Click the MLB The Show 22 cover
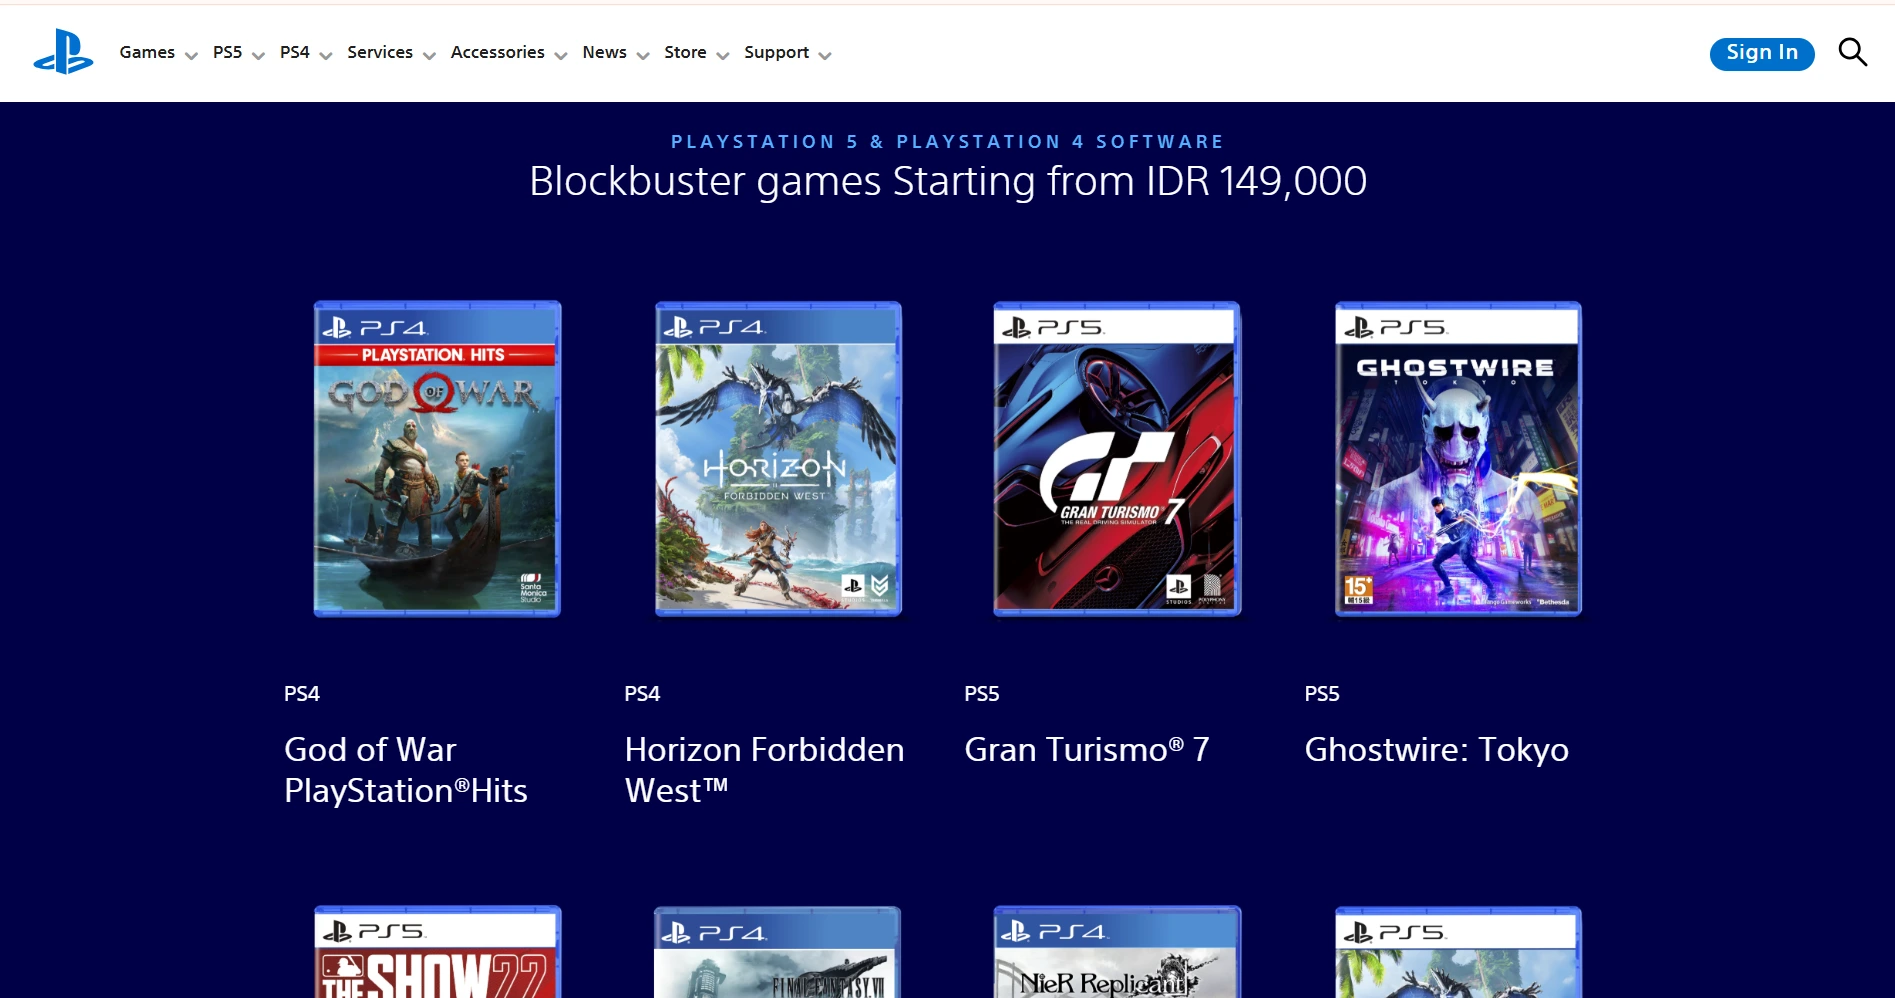The image size is (1895, 998). click(x=437, y=953)
